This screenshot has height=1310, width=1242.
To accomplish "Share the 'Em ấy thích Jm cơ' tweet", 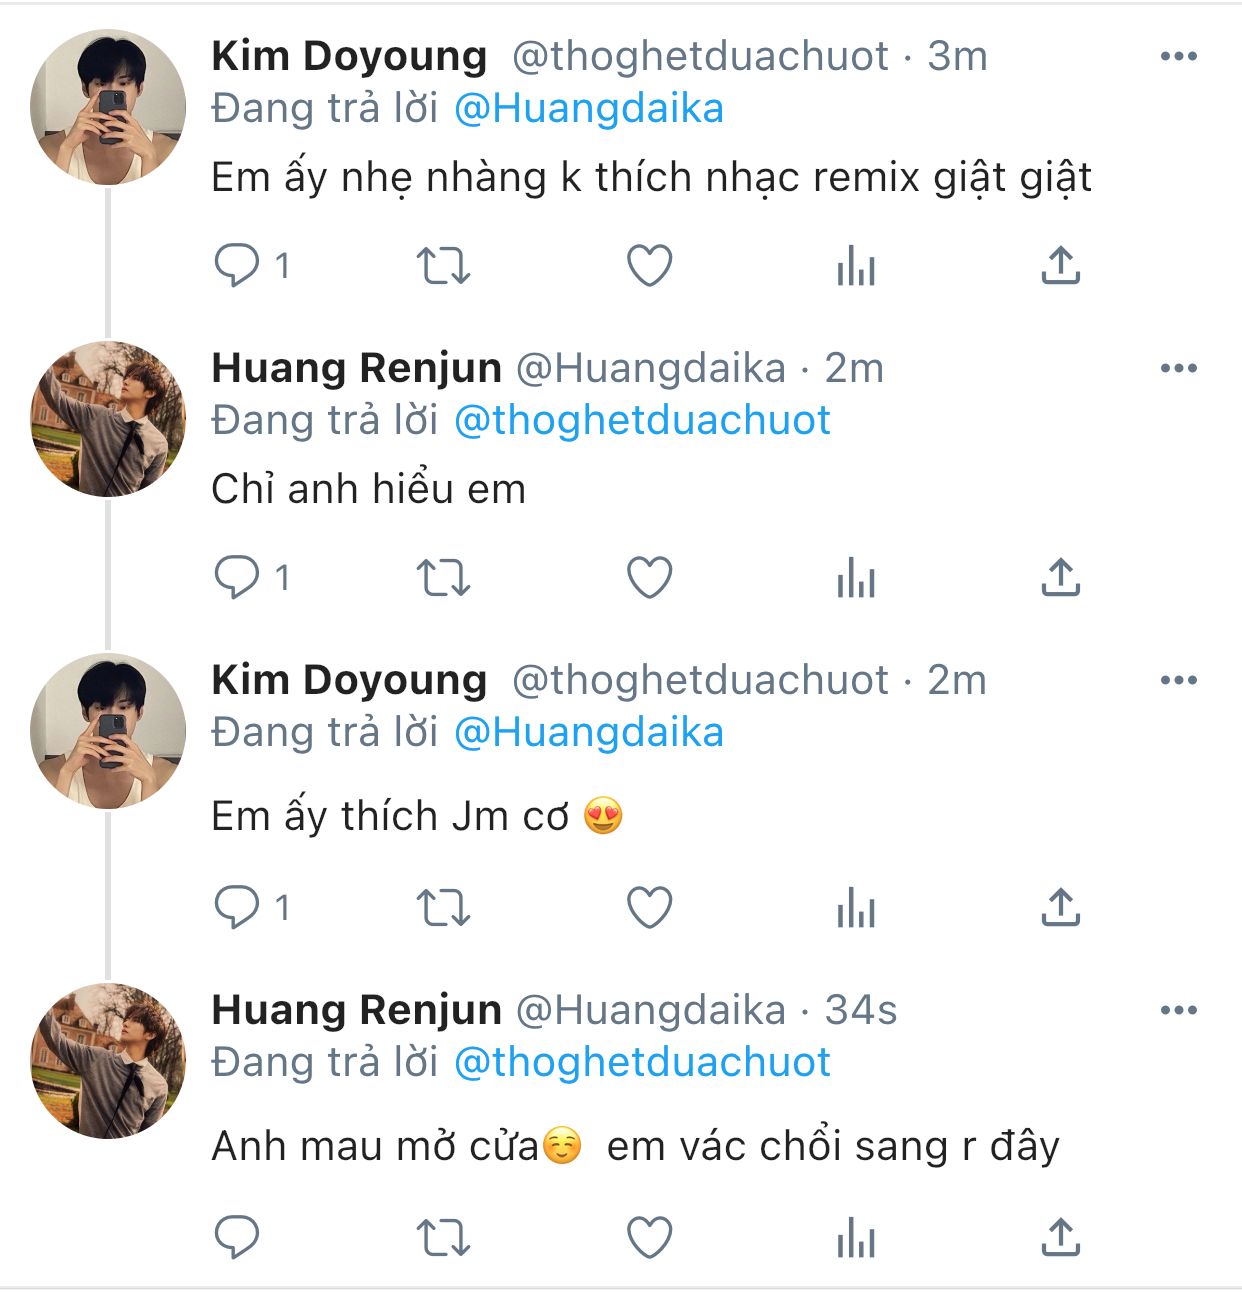I will point(1060,908).
